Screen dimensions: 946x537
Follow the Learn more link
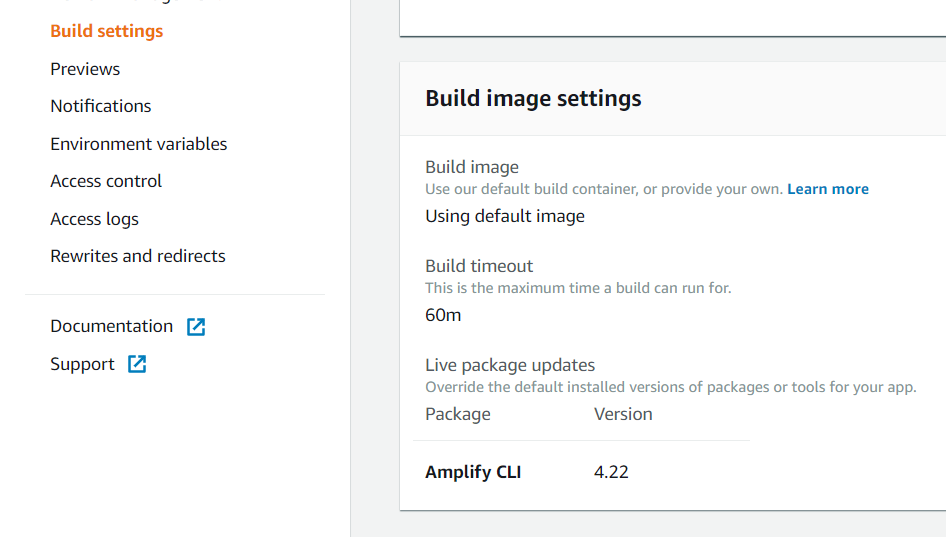[828, 189]
